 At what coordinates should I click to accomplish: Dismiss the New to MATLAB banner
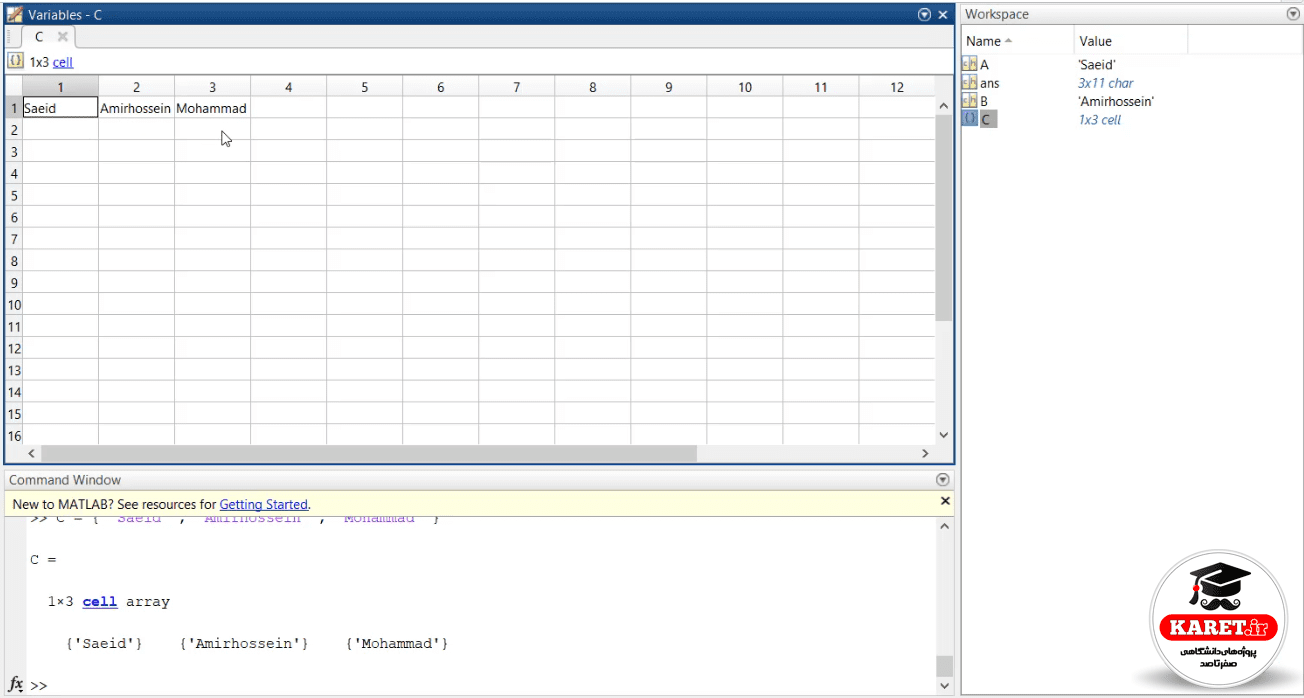(945, 501)
